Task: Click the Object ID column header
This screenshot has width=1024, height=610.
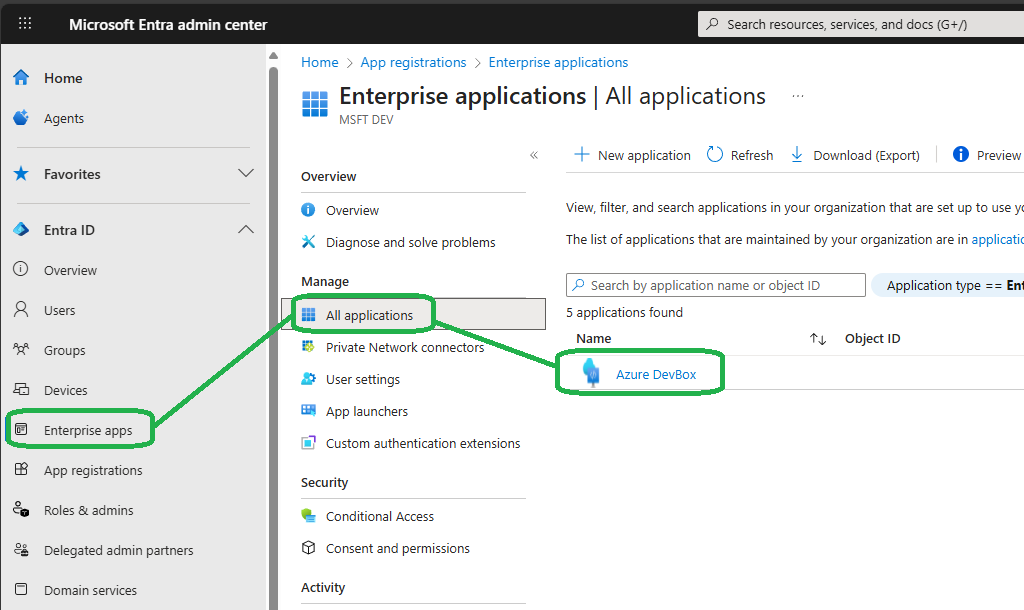Action: [872, 338]
